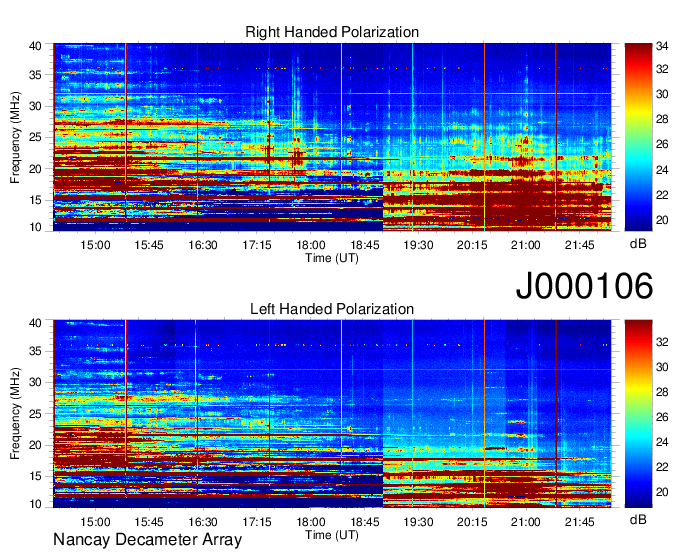Click the 'dB' unit label beside the Right Handed color bar
The image size is (680, 552).
pos(638,244)
